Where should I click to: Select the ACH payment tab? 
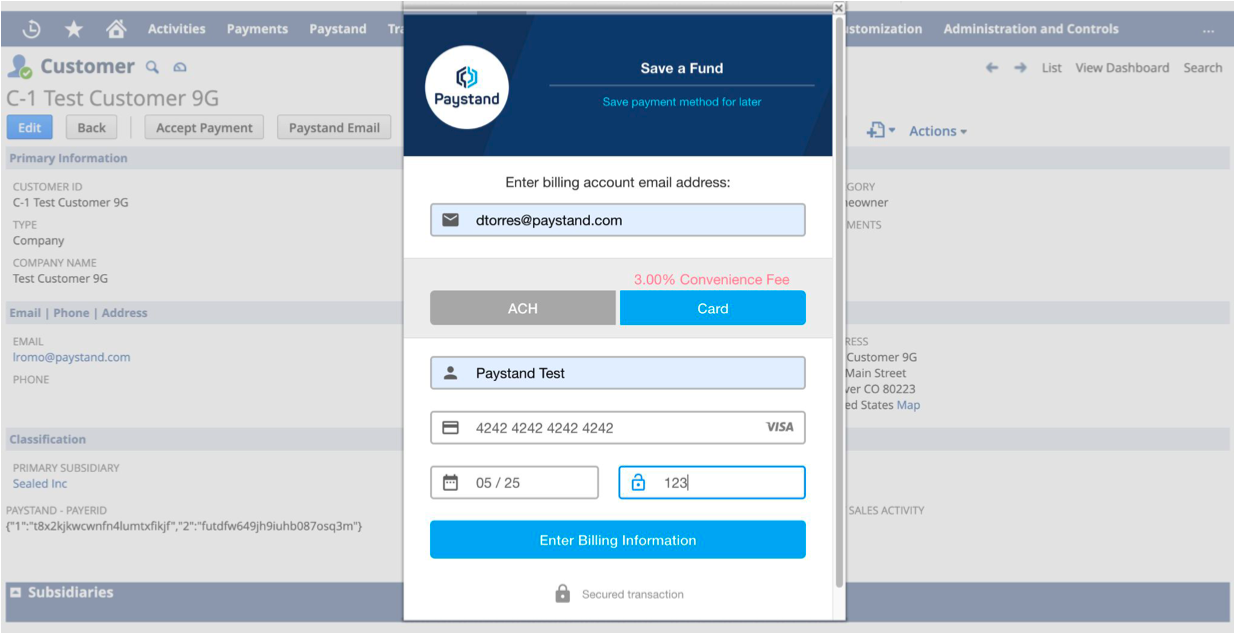pos(523,308)
